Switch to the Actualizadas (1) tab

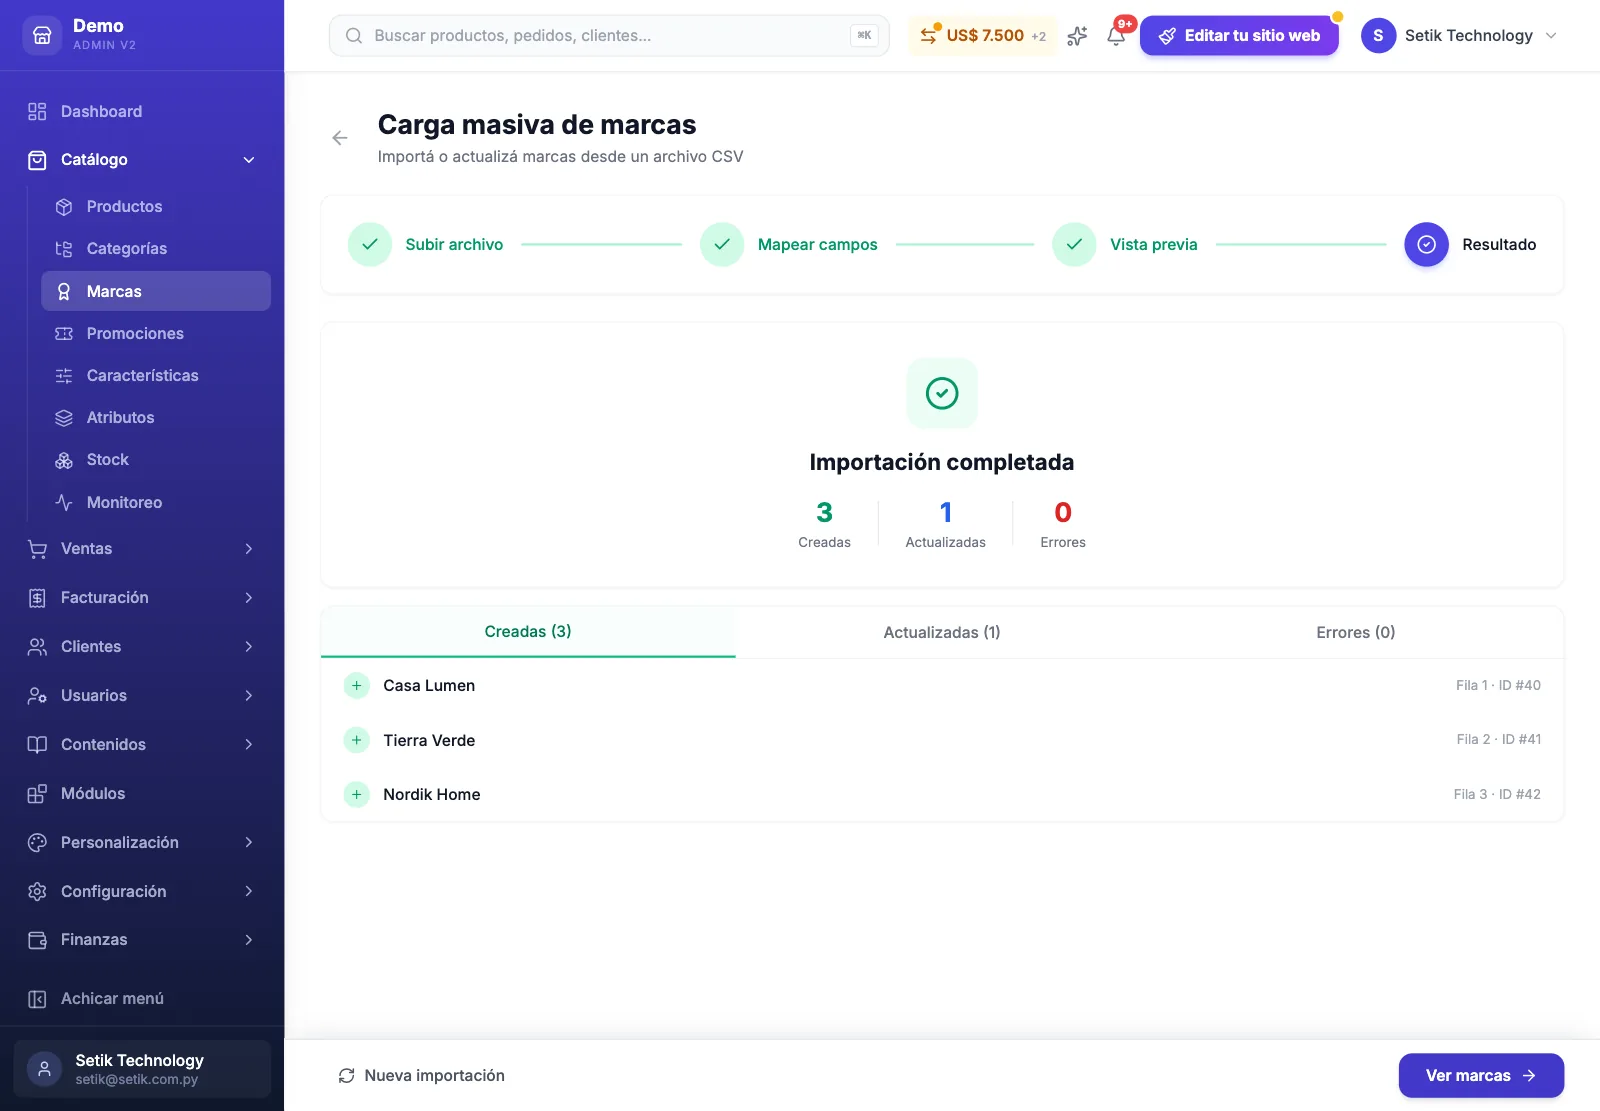tap(942, 632)
